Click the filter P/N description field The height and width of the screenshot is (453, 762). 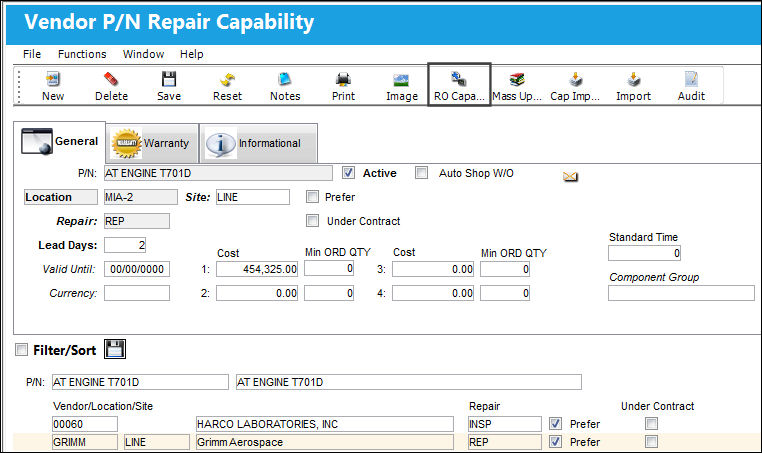tap(408, 382)
